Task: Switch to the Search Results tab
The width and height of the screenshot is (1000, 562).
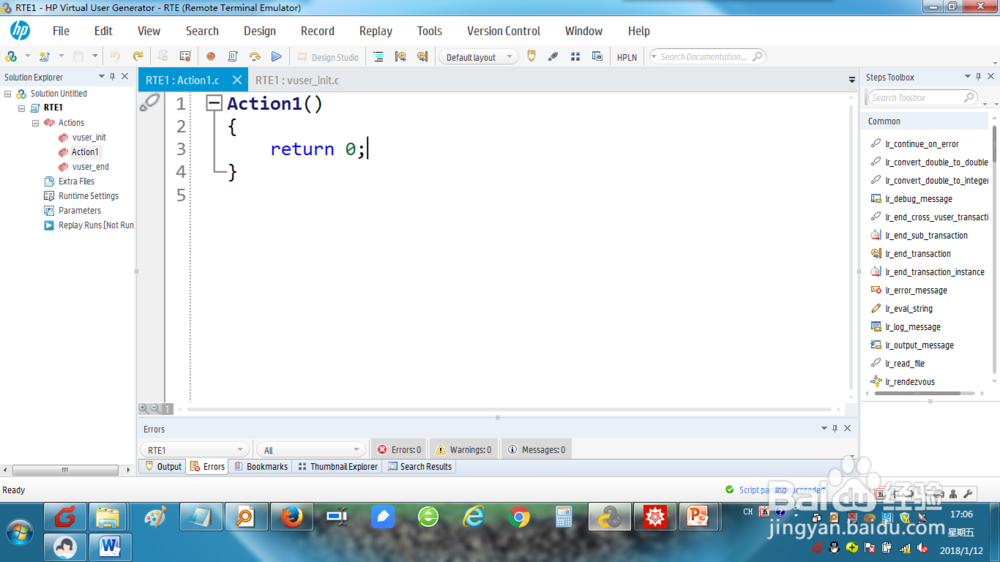Action: tap(420, 467)
